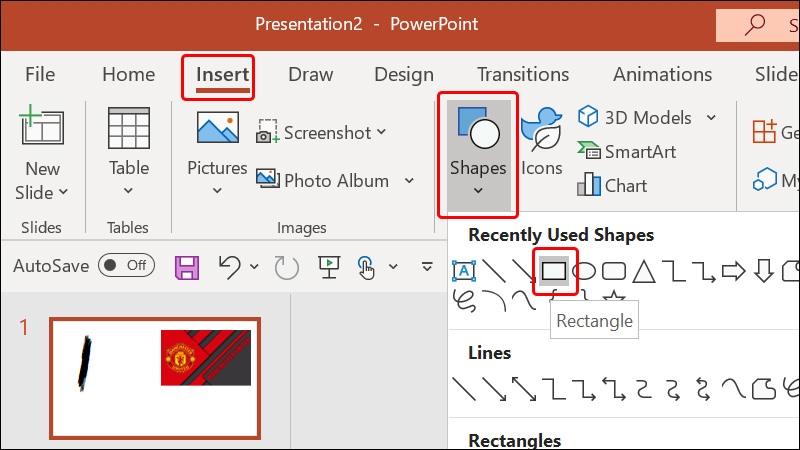Switch to the Insert tab
The image size is (800, 450).
(222, 74)
